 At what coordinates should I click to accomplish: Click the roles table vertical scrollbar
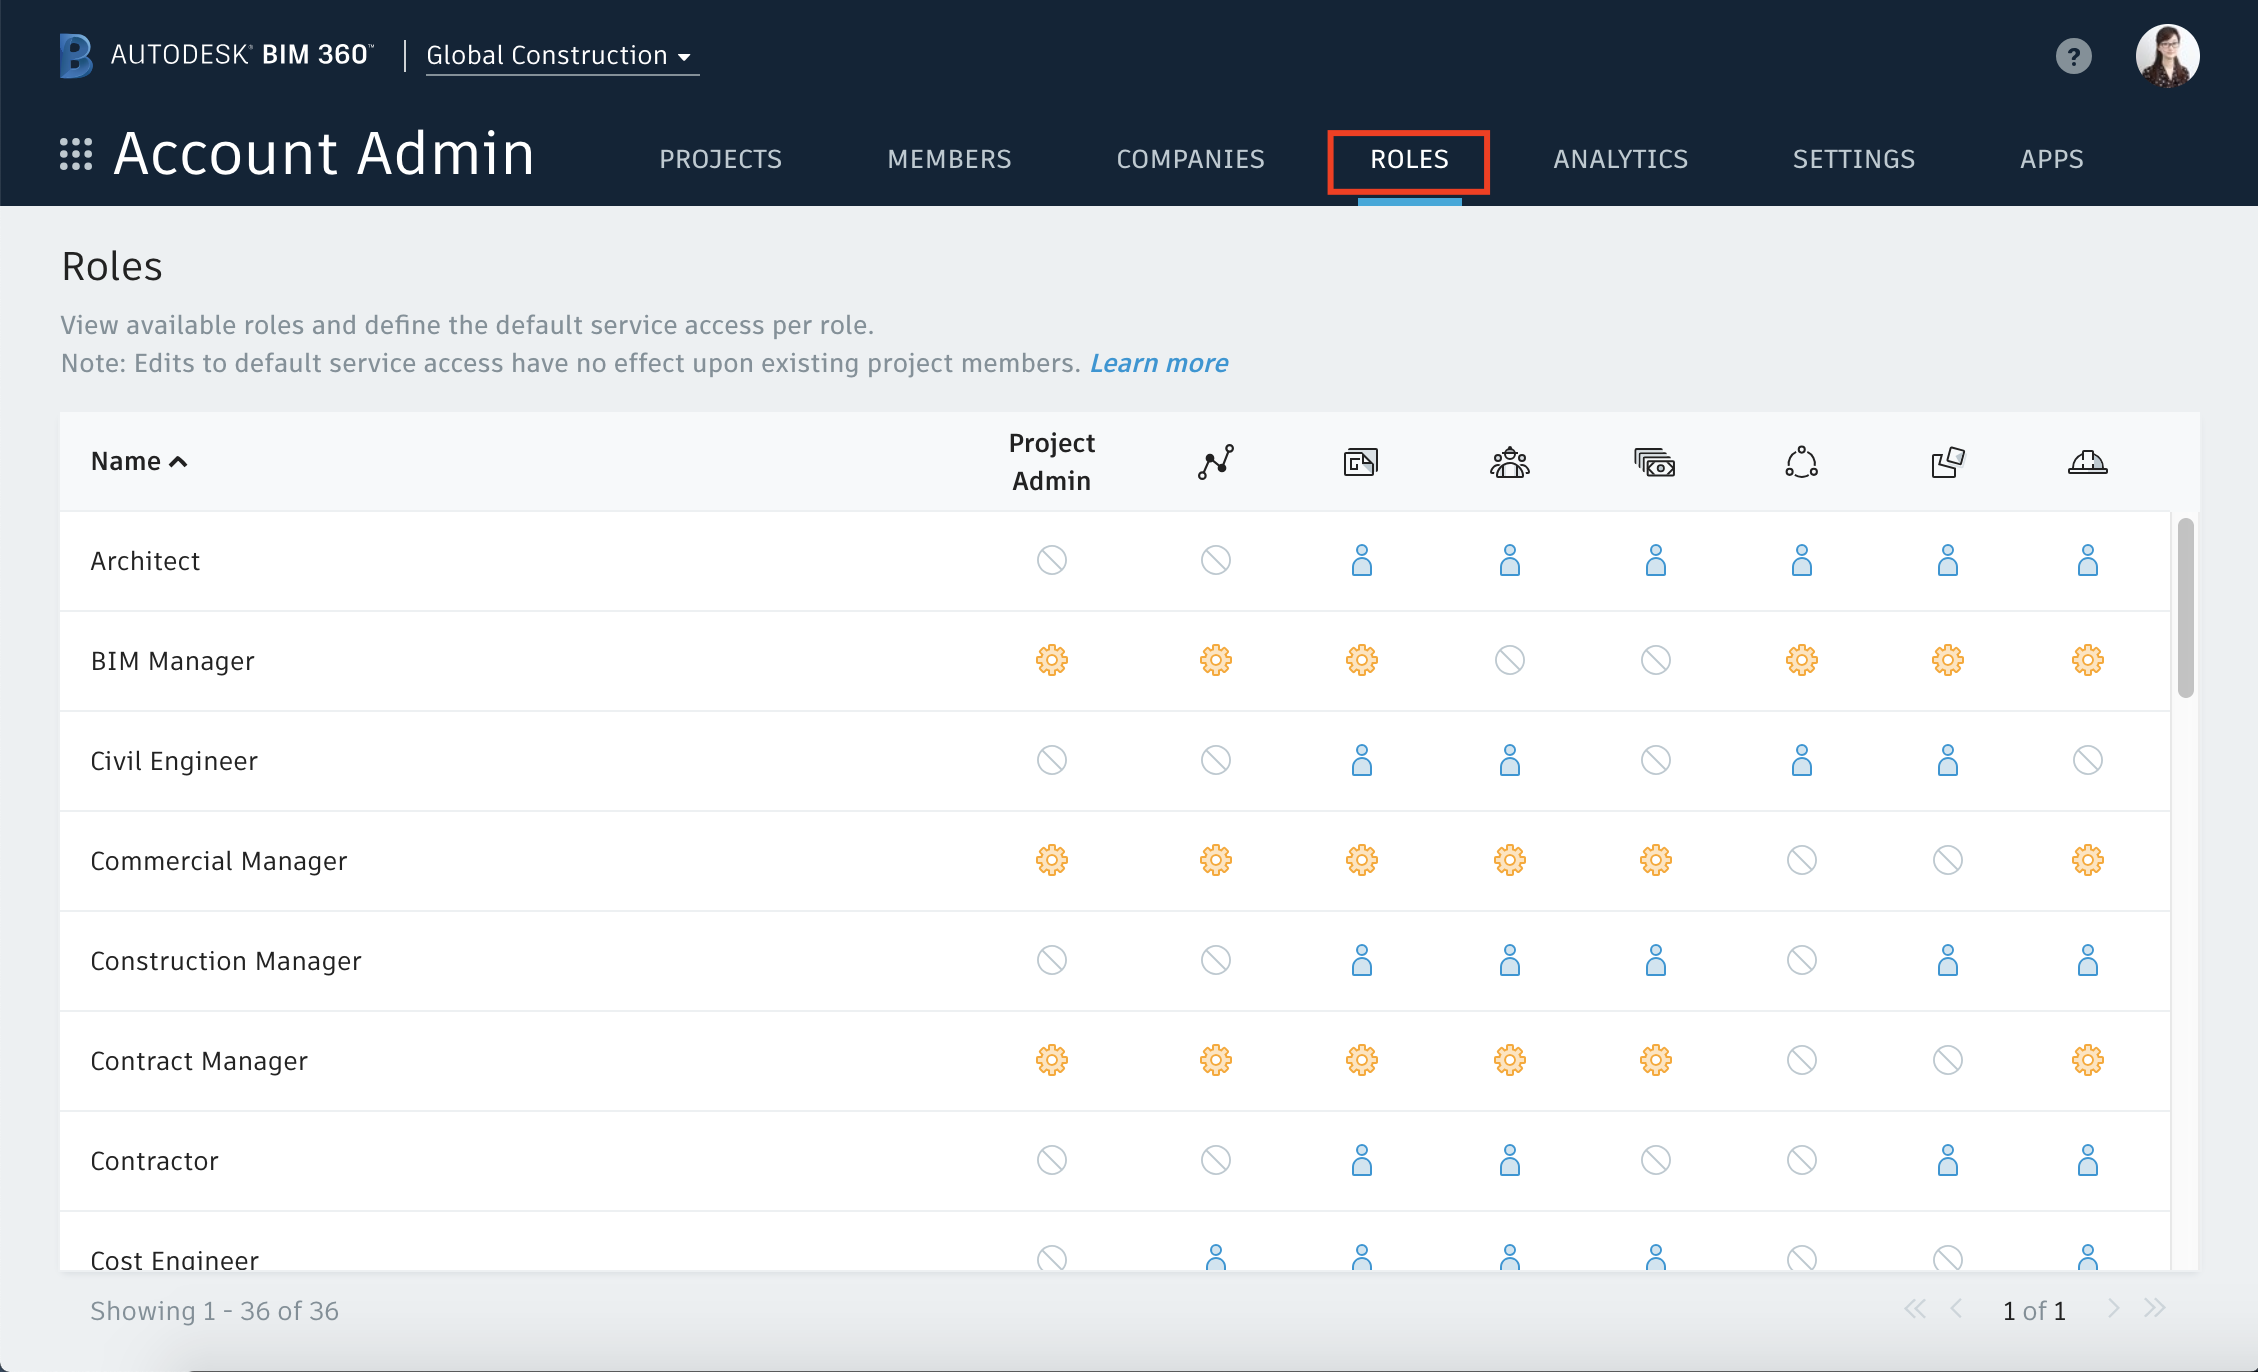click(x=2185, y=607)
